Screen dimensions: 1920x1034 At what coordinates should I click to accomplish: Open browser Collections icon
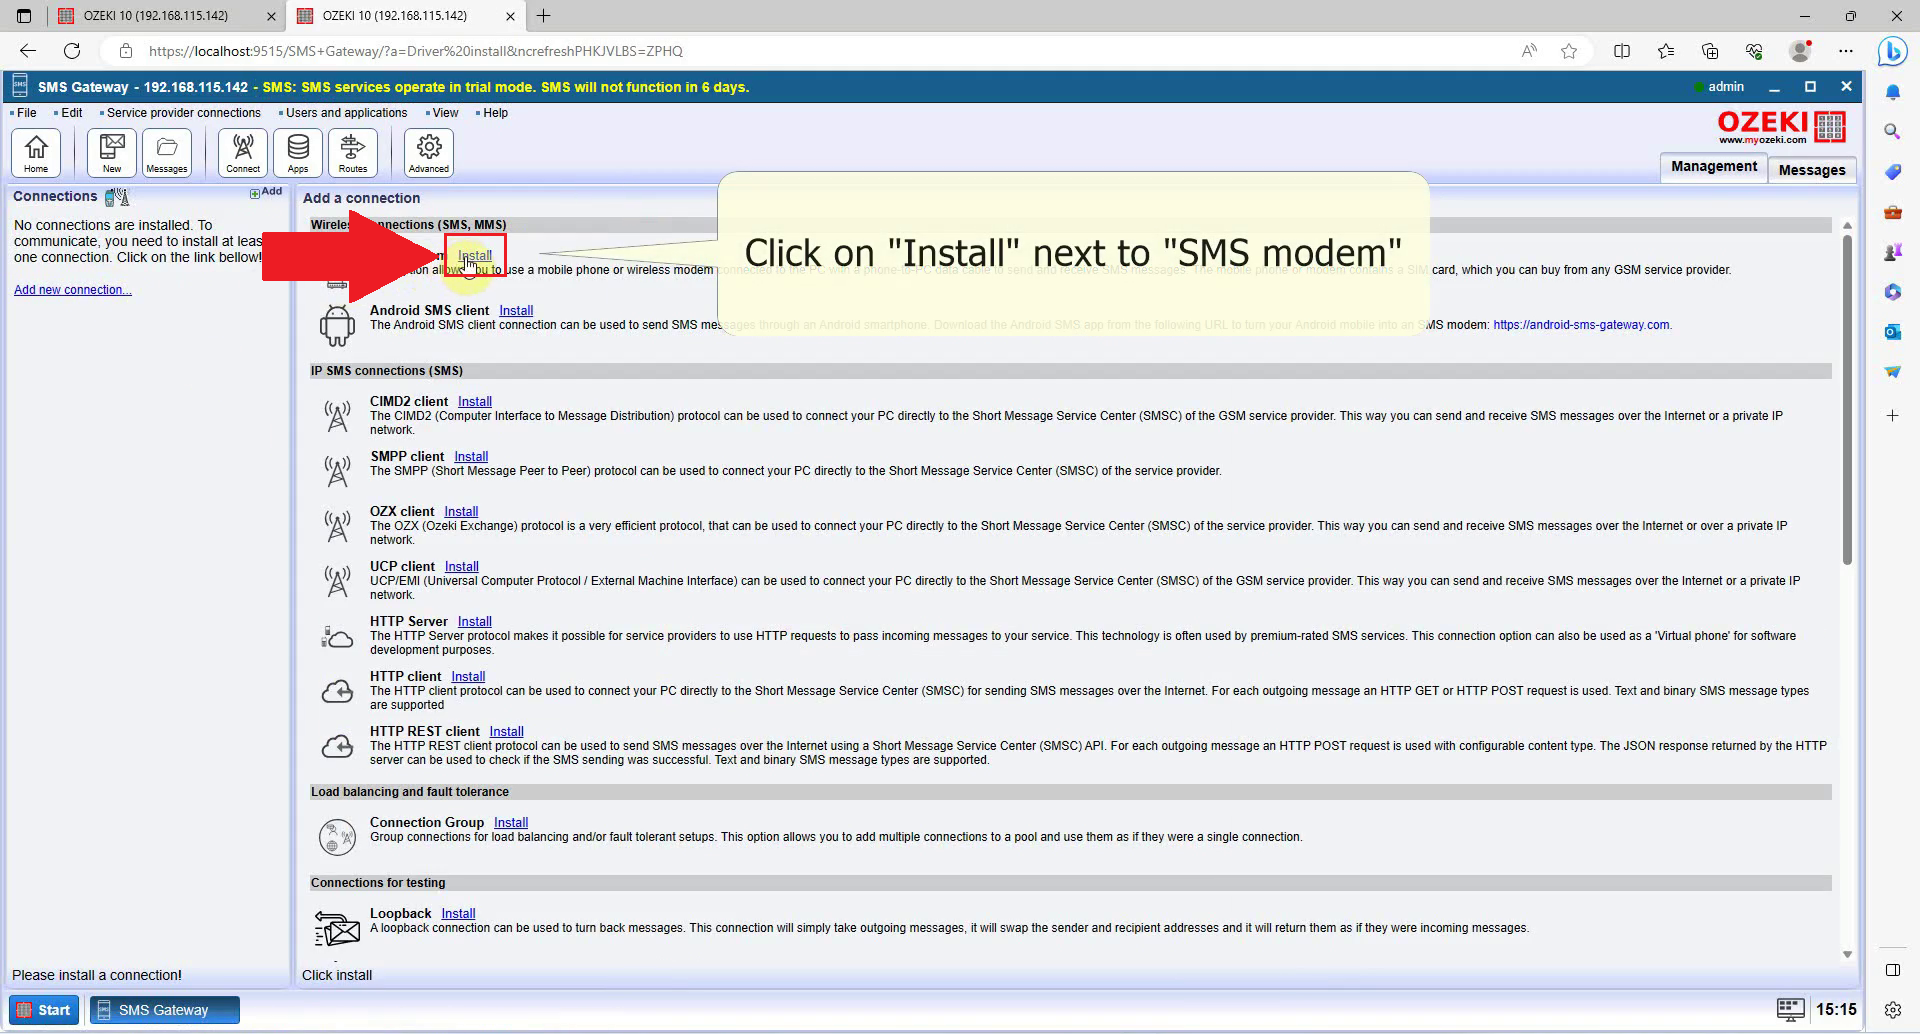point(1710,51)
